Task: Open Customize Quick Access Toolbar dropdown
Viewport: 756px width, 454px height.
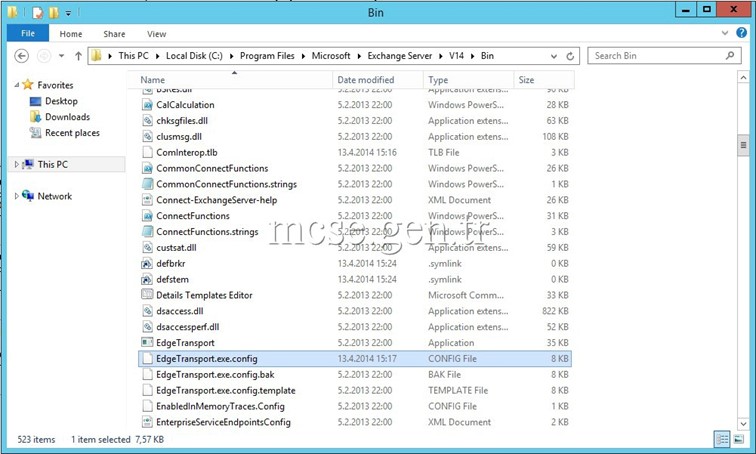Action: [x=68, y=13]
